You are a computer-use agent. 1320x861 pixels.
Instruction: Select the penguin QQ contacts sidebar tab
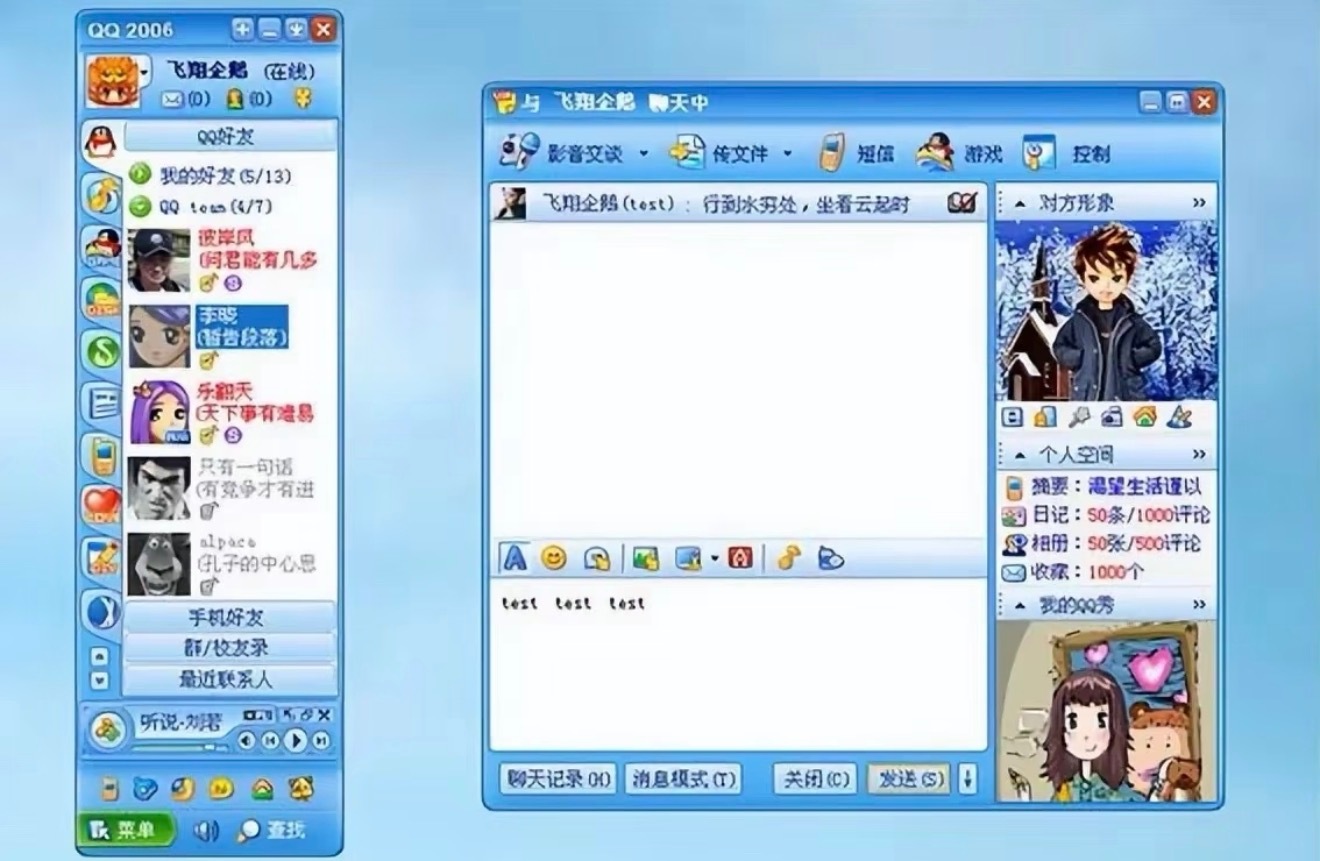point(100,144)
